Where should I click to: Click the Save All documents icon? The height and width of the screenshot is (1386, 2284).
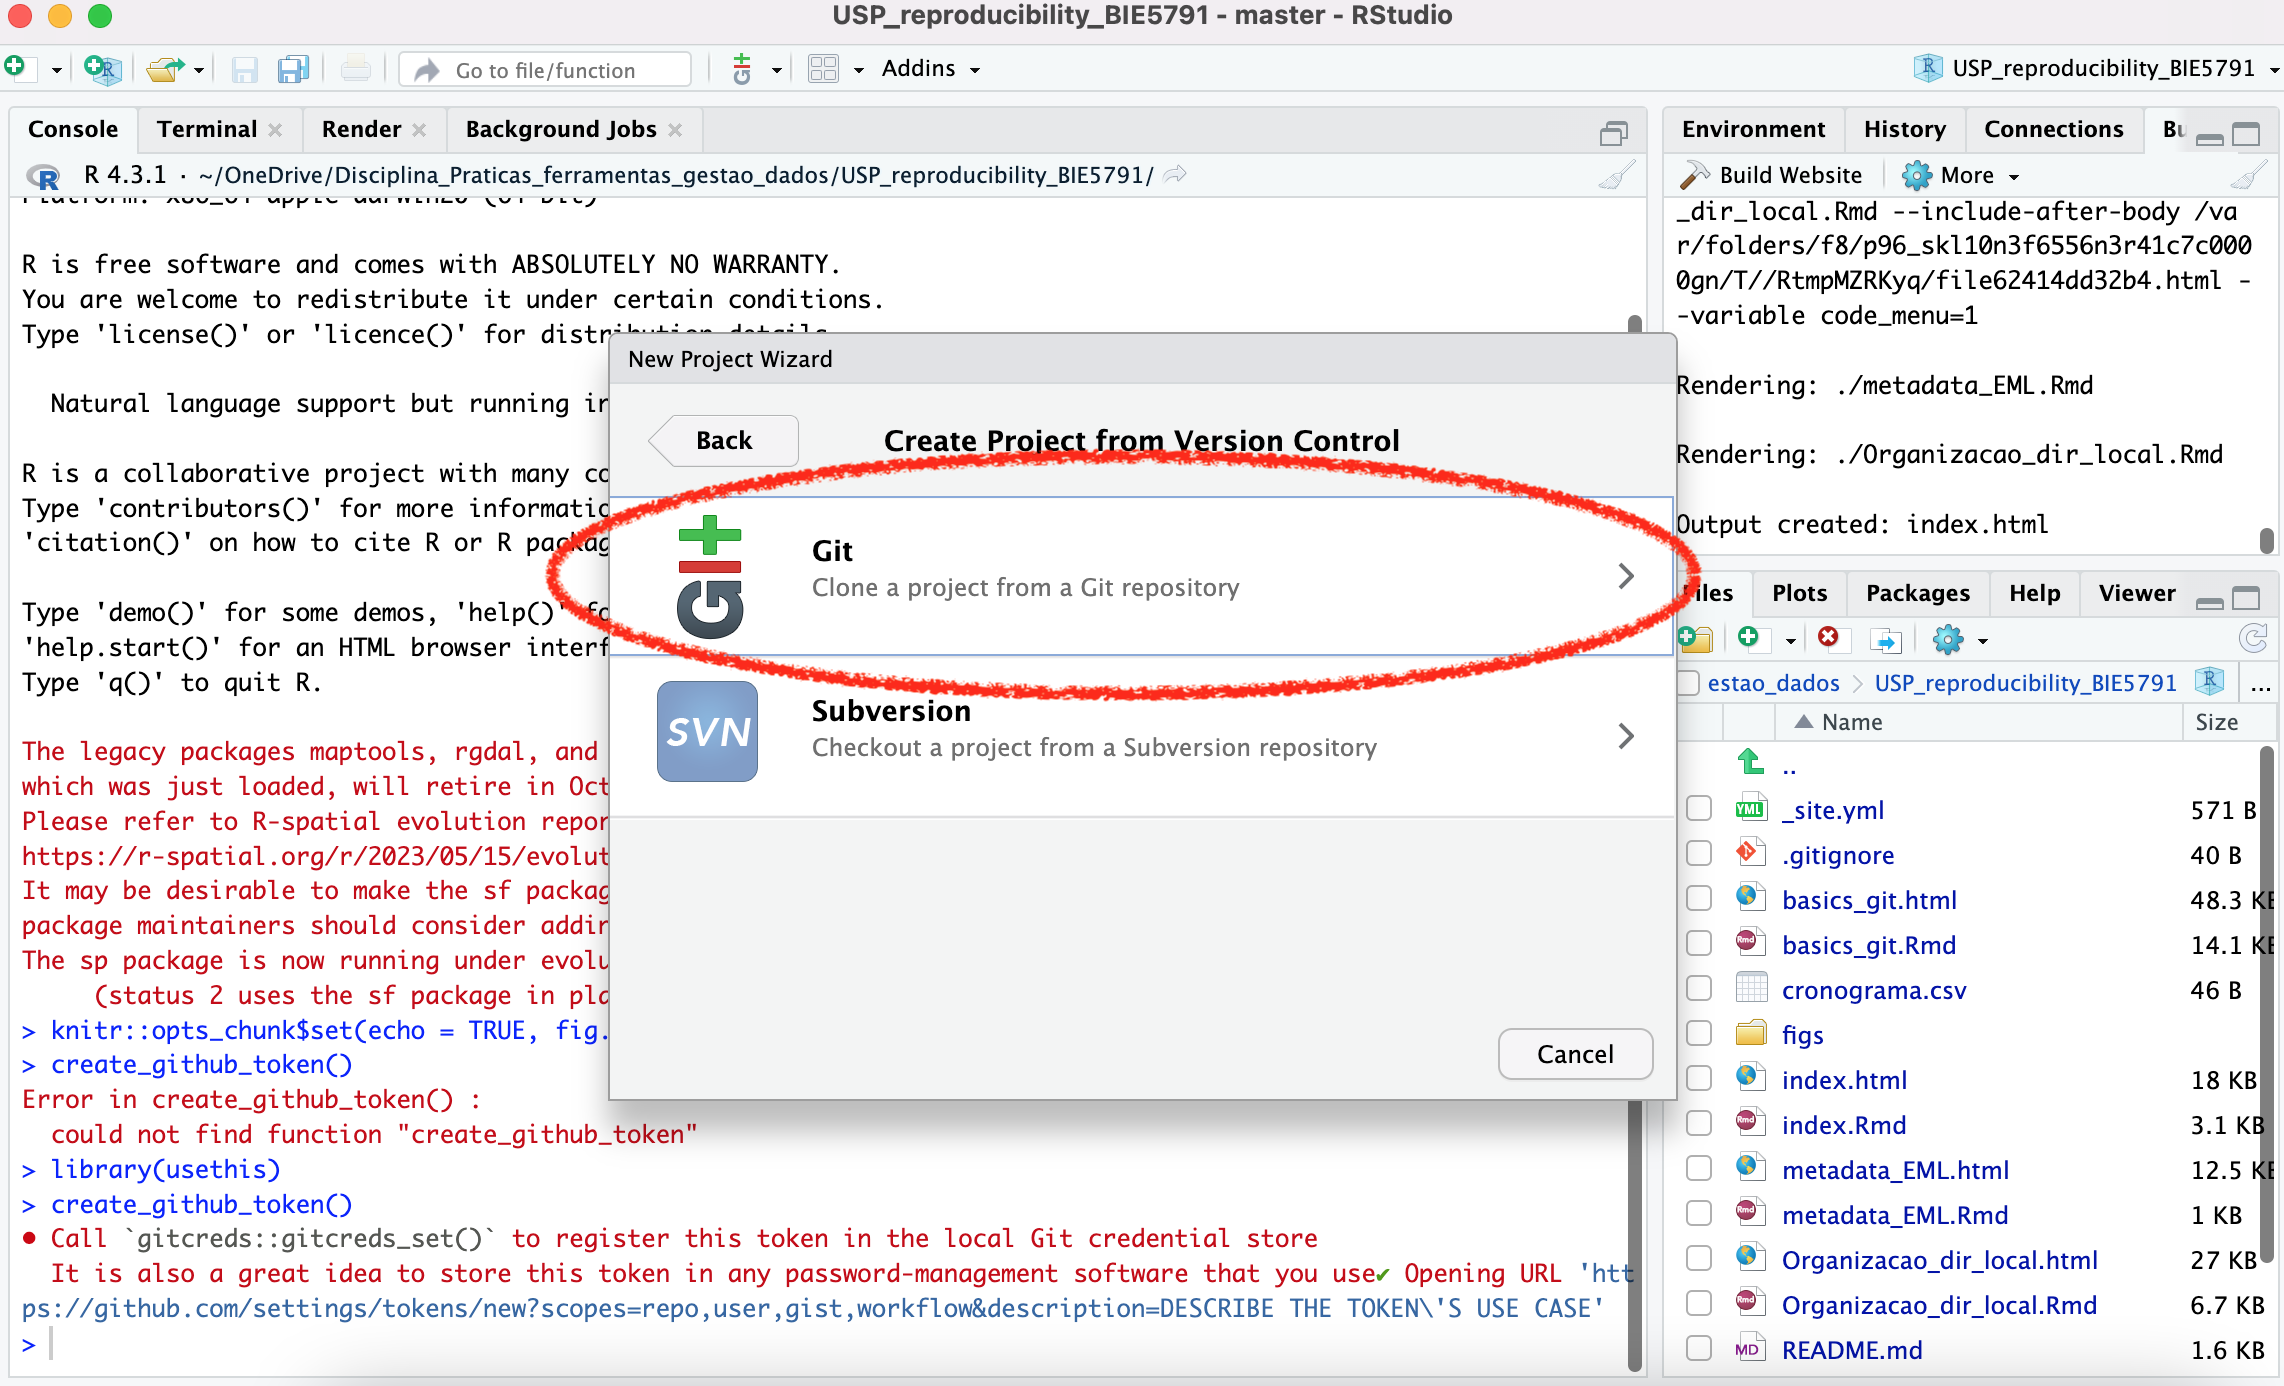click(293, 69)
